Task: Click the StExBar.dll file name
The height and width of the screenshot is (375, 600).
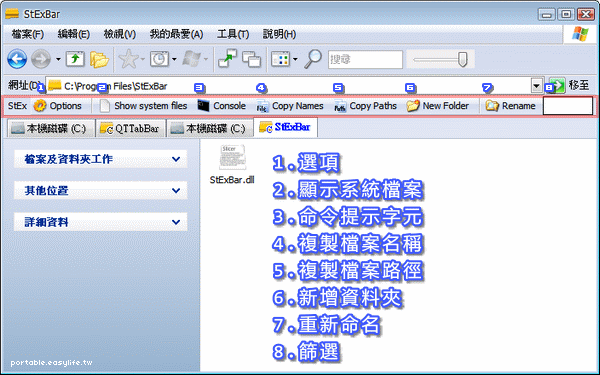Action: click(x=232, y=180)
